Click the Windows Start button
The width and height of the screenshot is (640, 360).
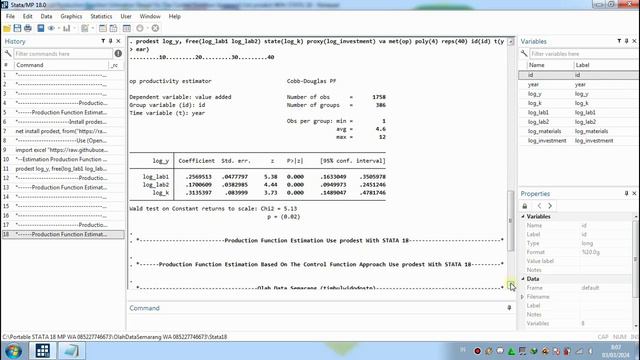13,351
